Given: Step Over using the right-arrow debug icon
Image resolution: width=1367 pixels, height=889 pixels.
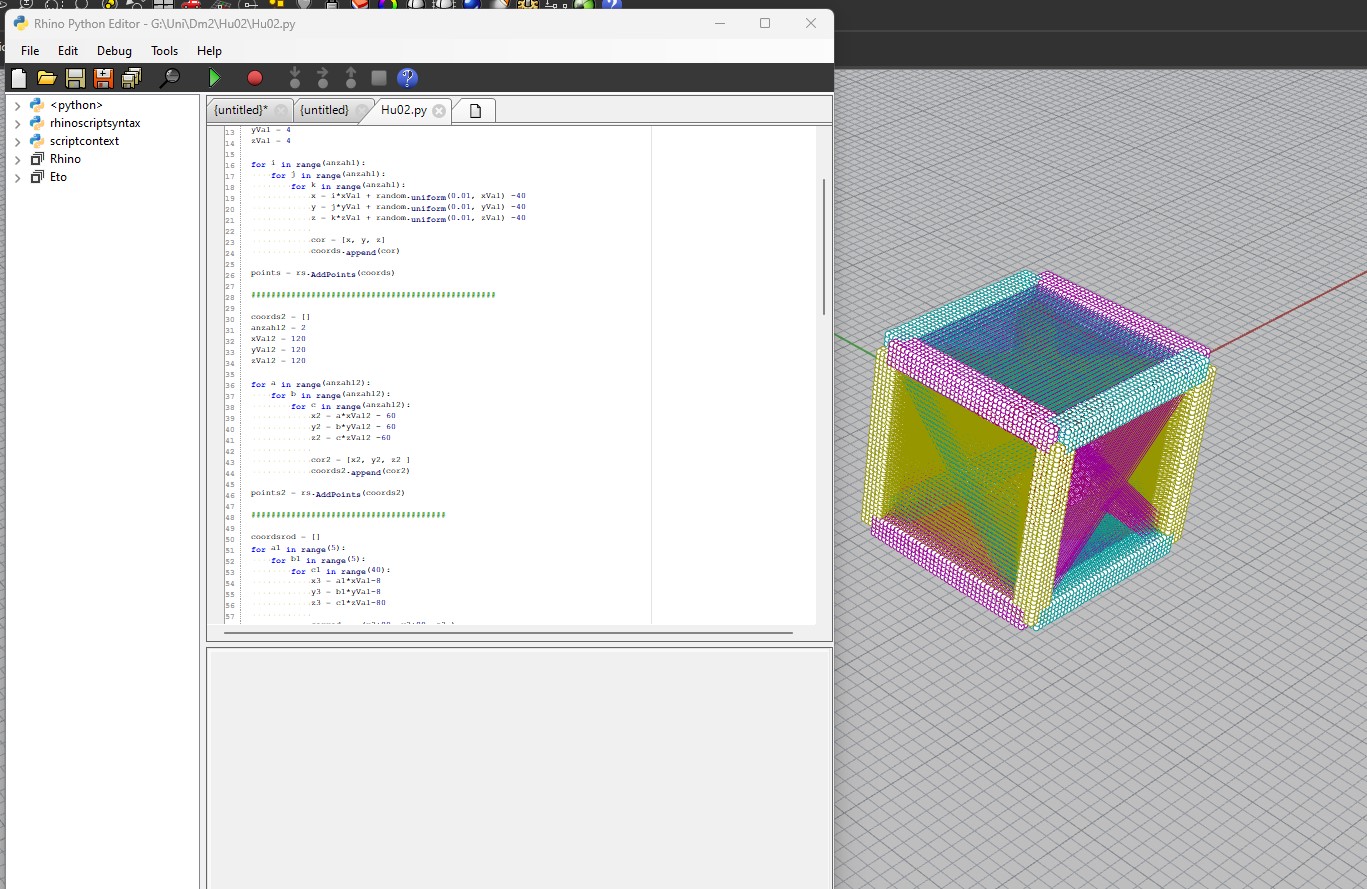Looking at the screenshot, I should (322, 77).
